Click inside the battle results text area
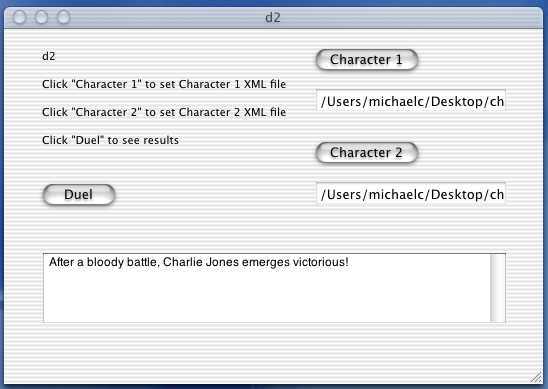The image size is (548, 389). [x=267, y=288]
